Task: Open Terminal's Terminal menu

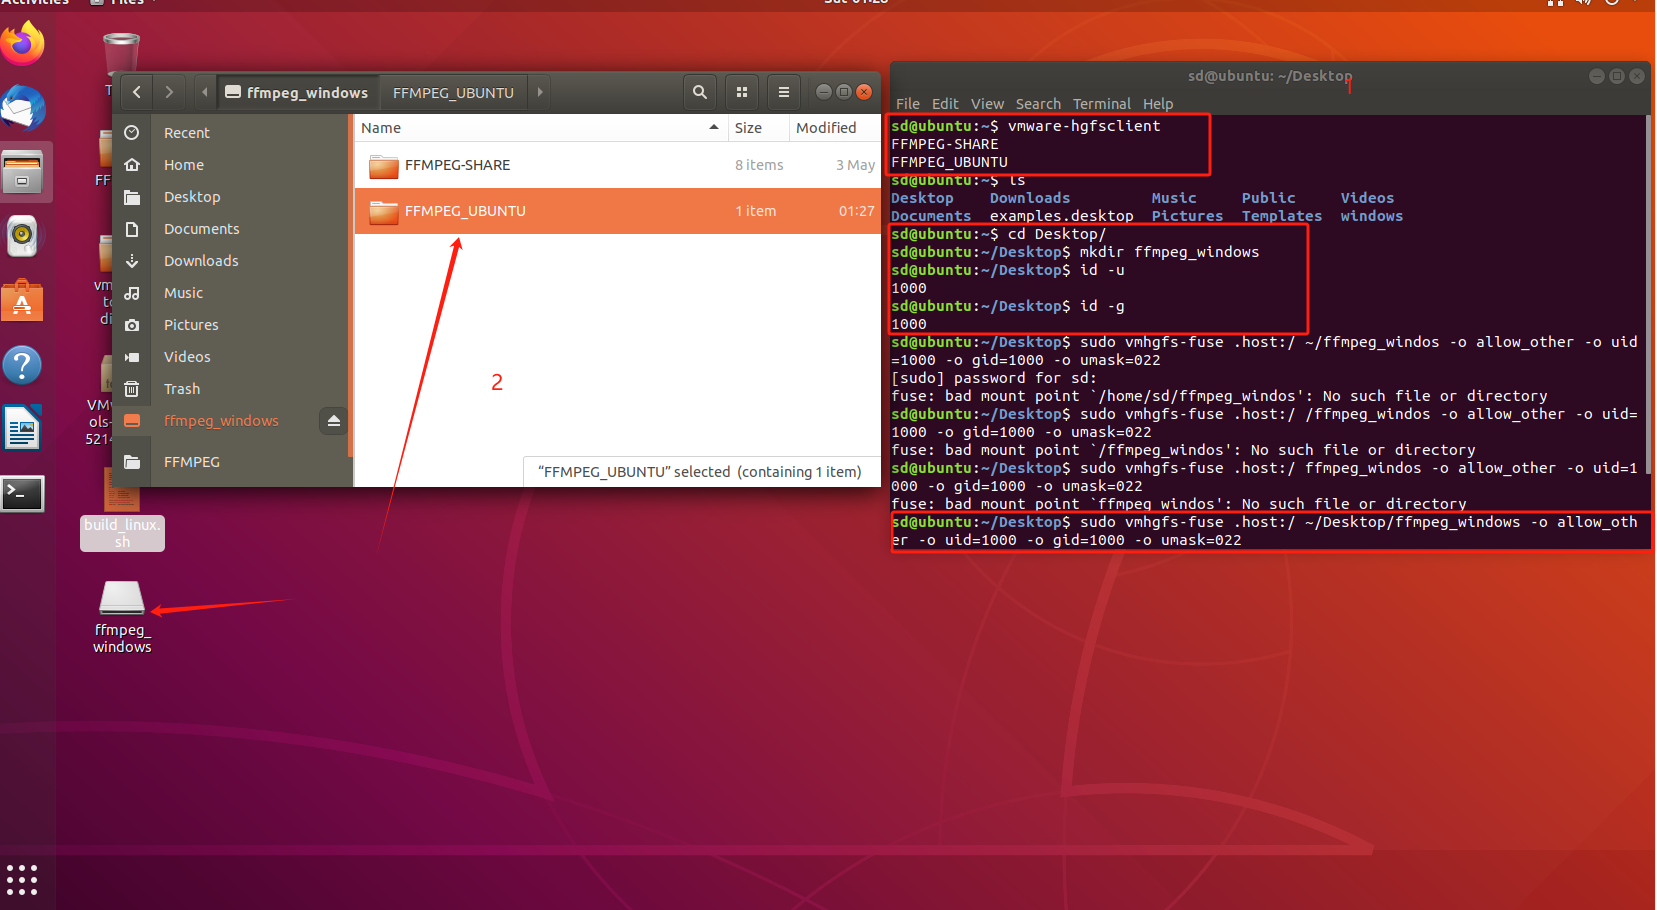Action: click(1102, 104)
